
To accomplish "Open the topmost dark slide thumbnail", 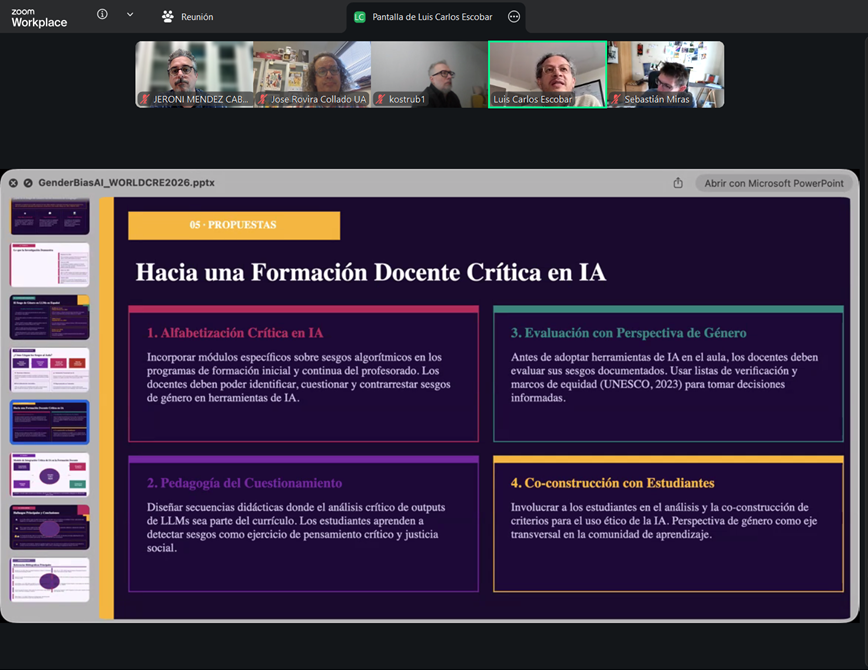I will 50,216.
